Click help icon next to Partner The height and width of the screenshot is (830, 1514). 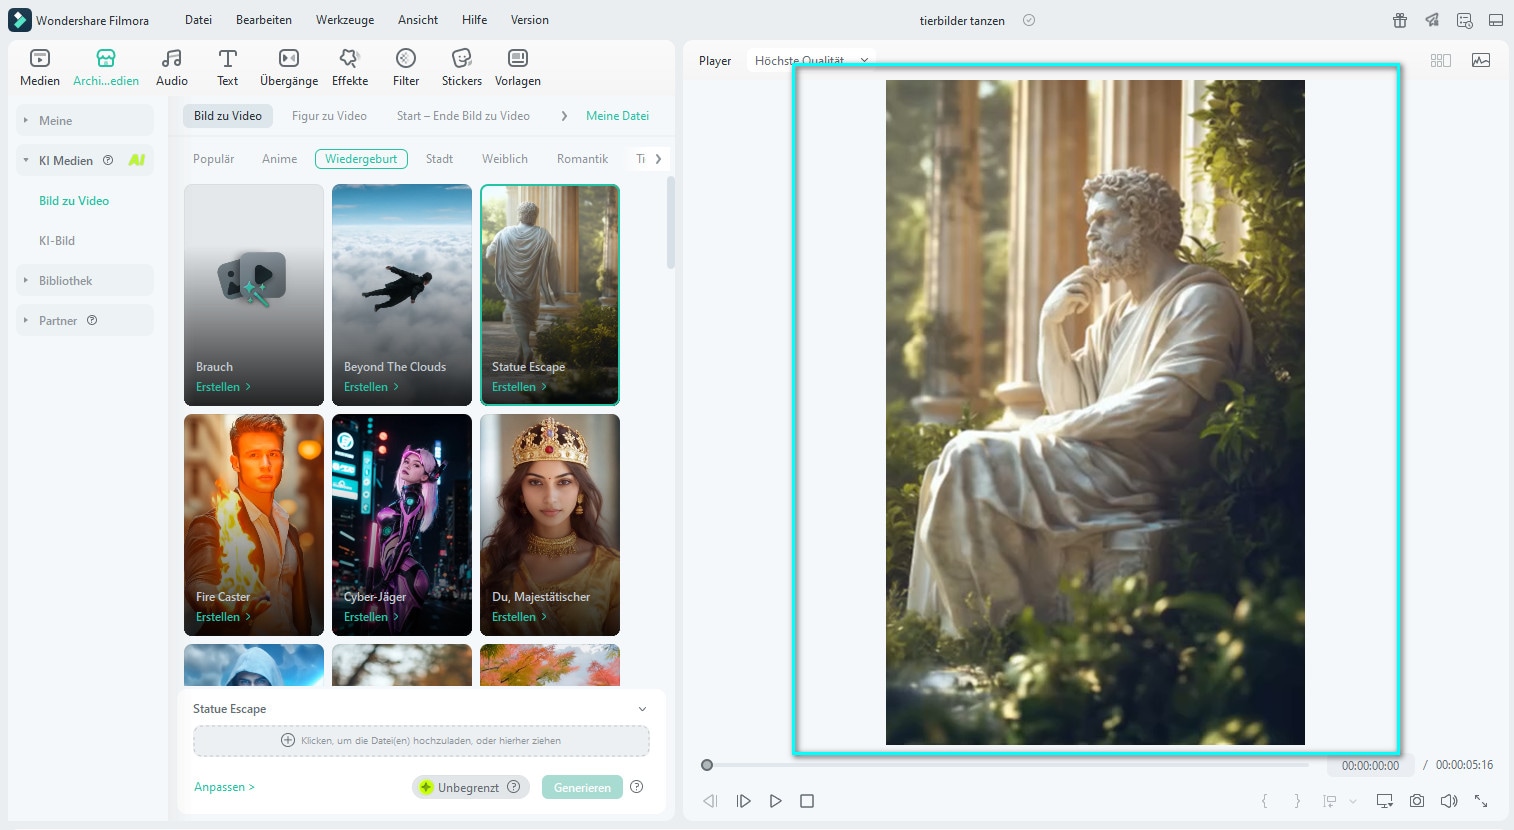[x=92, y=320]
